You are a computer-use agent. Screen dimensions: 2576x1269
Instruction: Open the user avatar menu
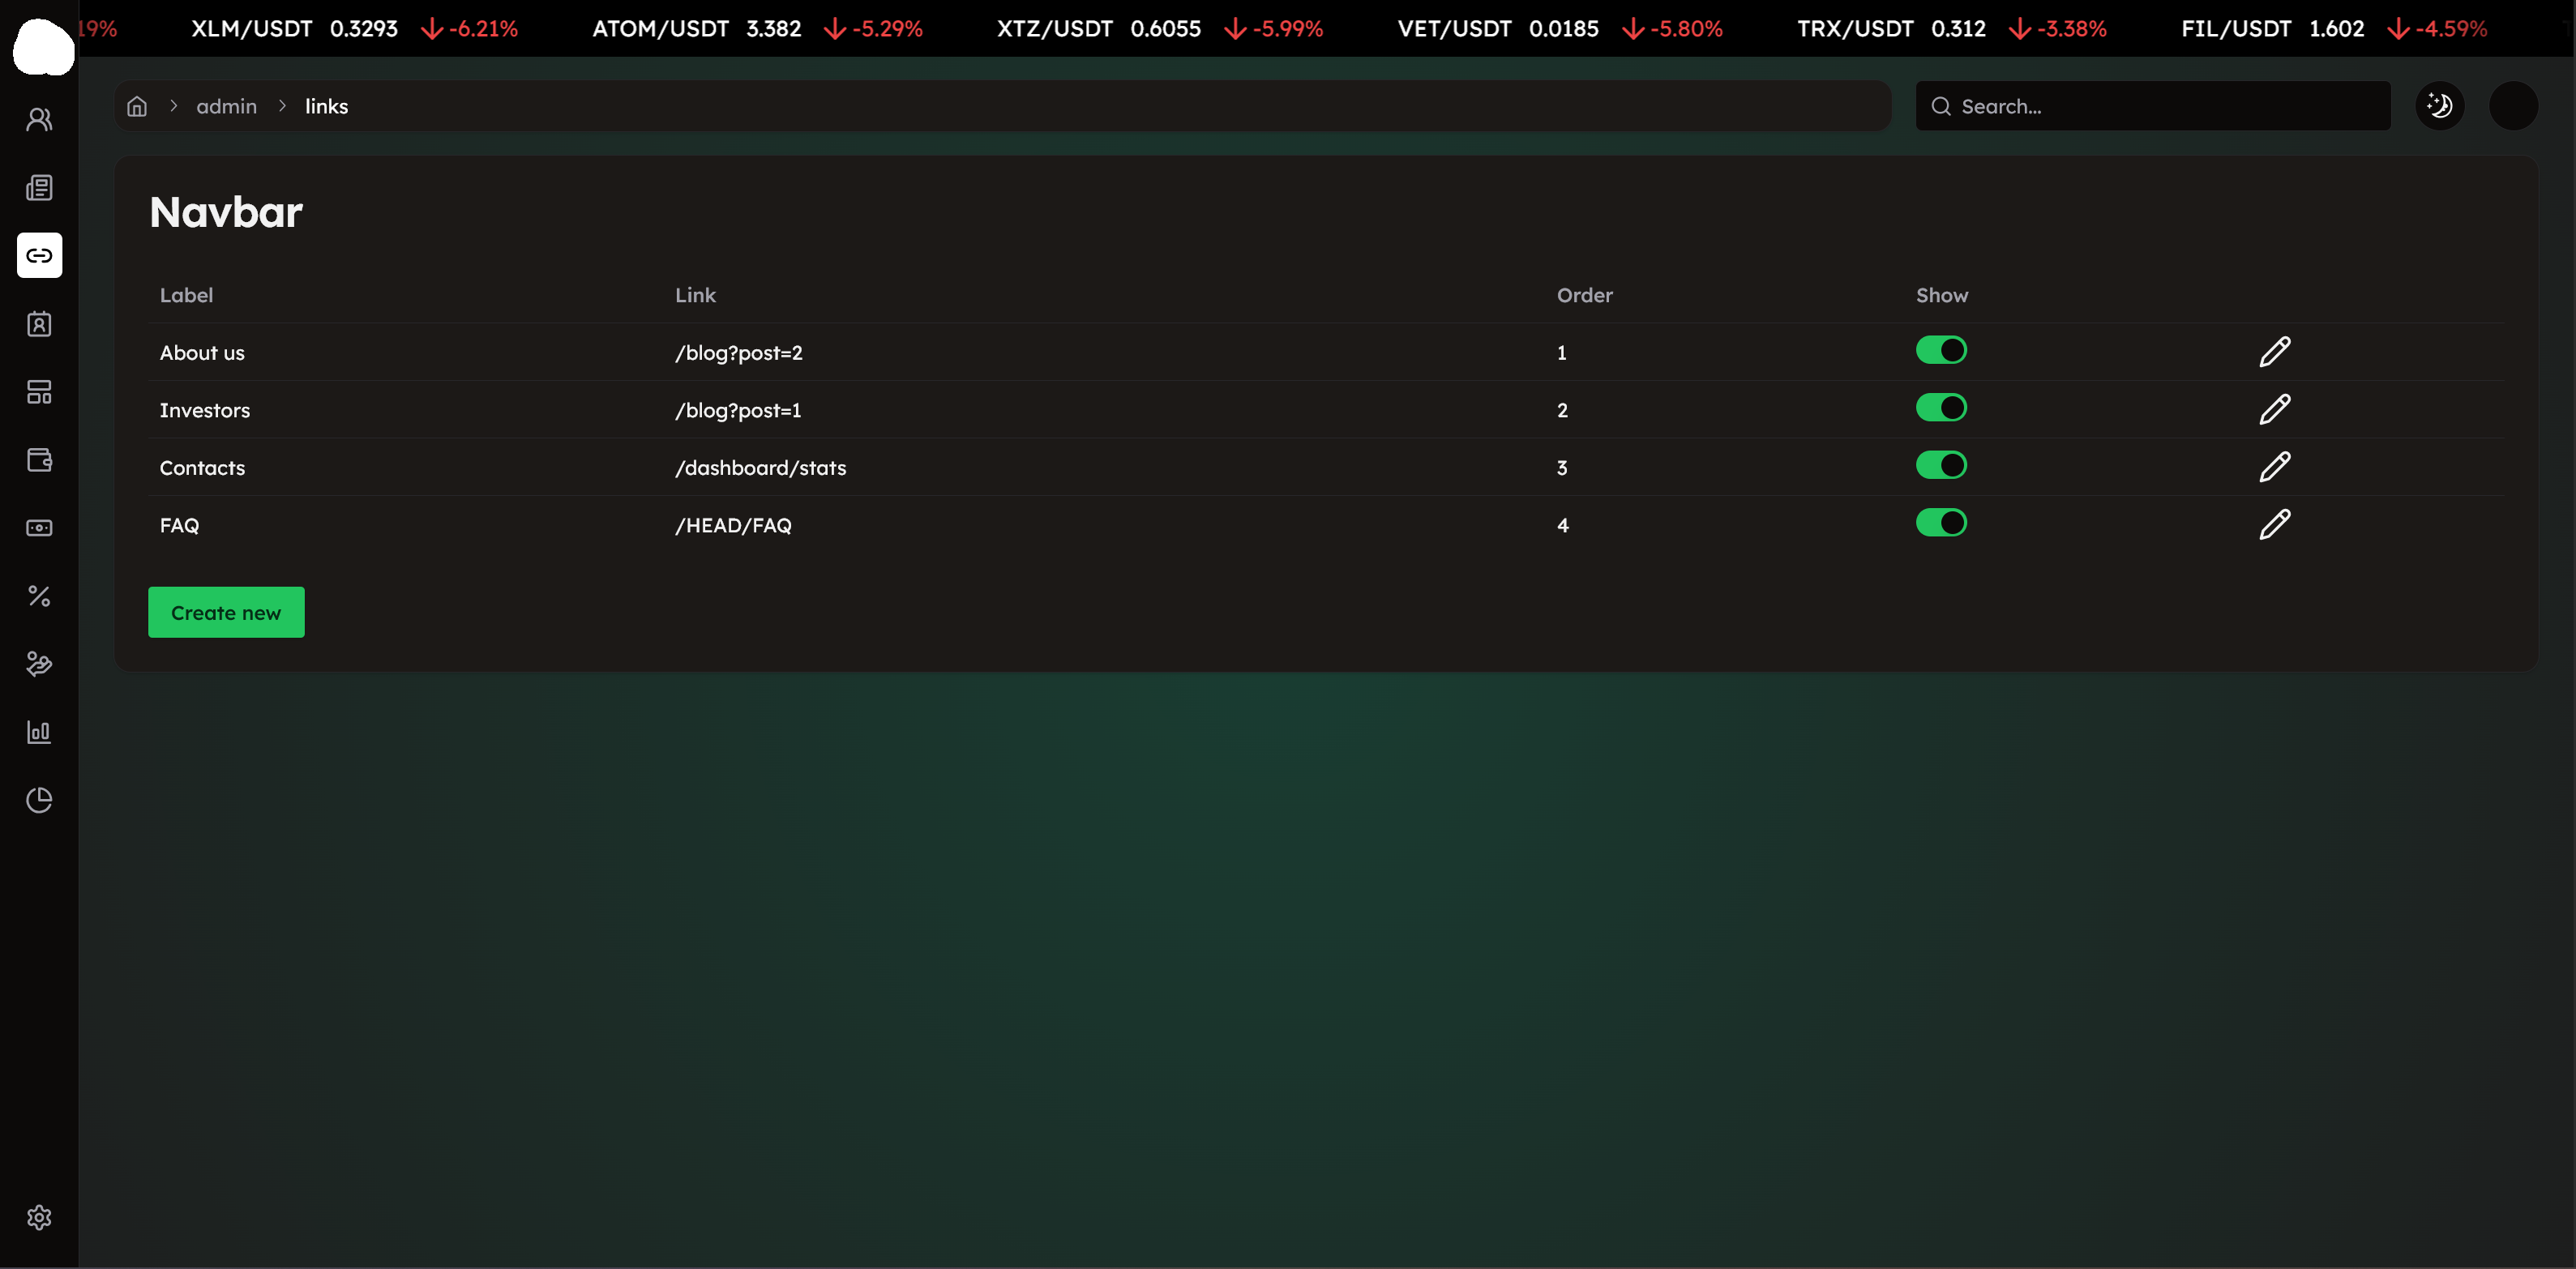[x=2513, y=106]
